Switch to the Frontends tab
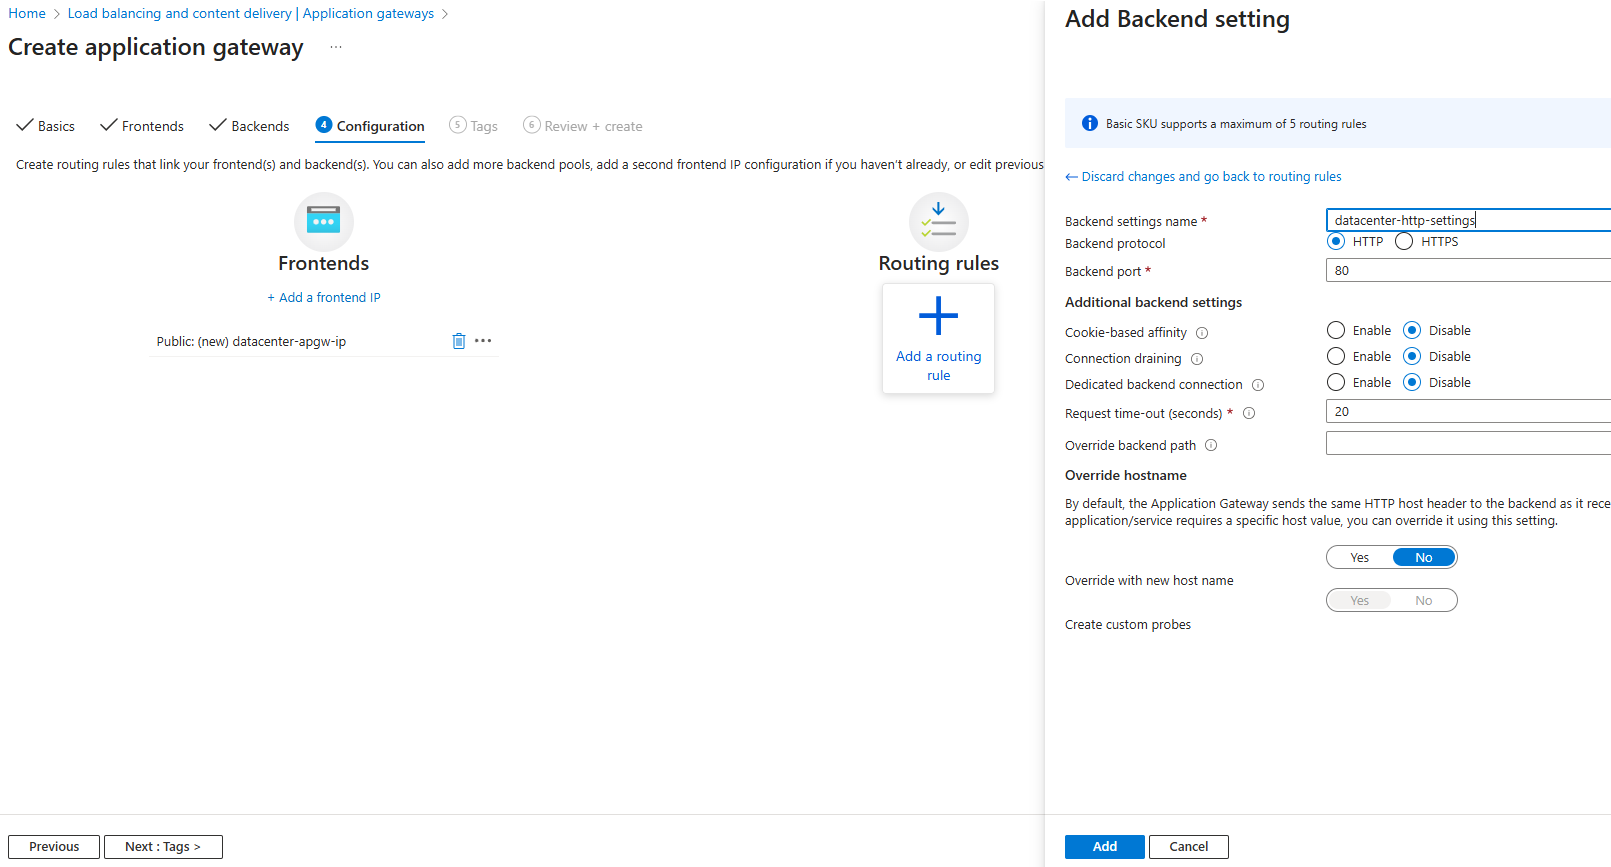 (142, 126)
